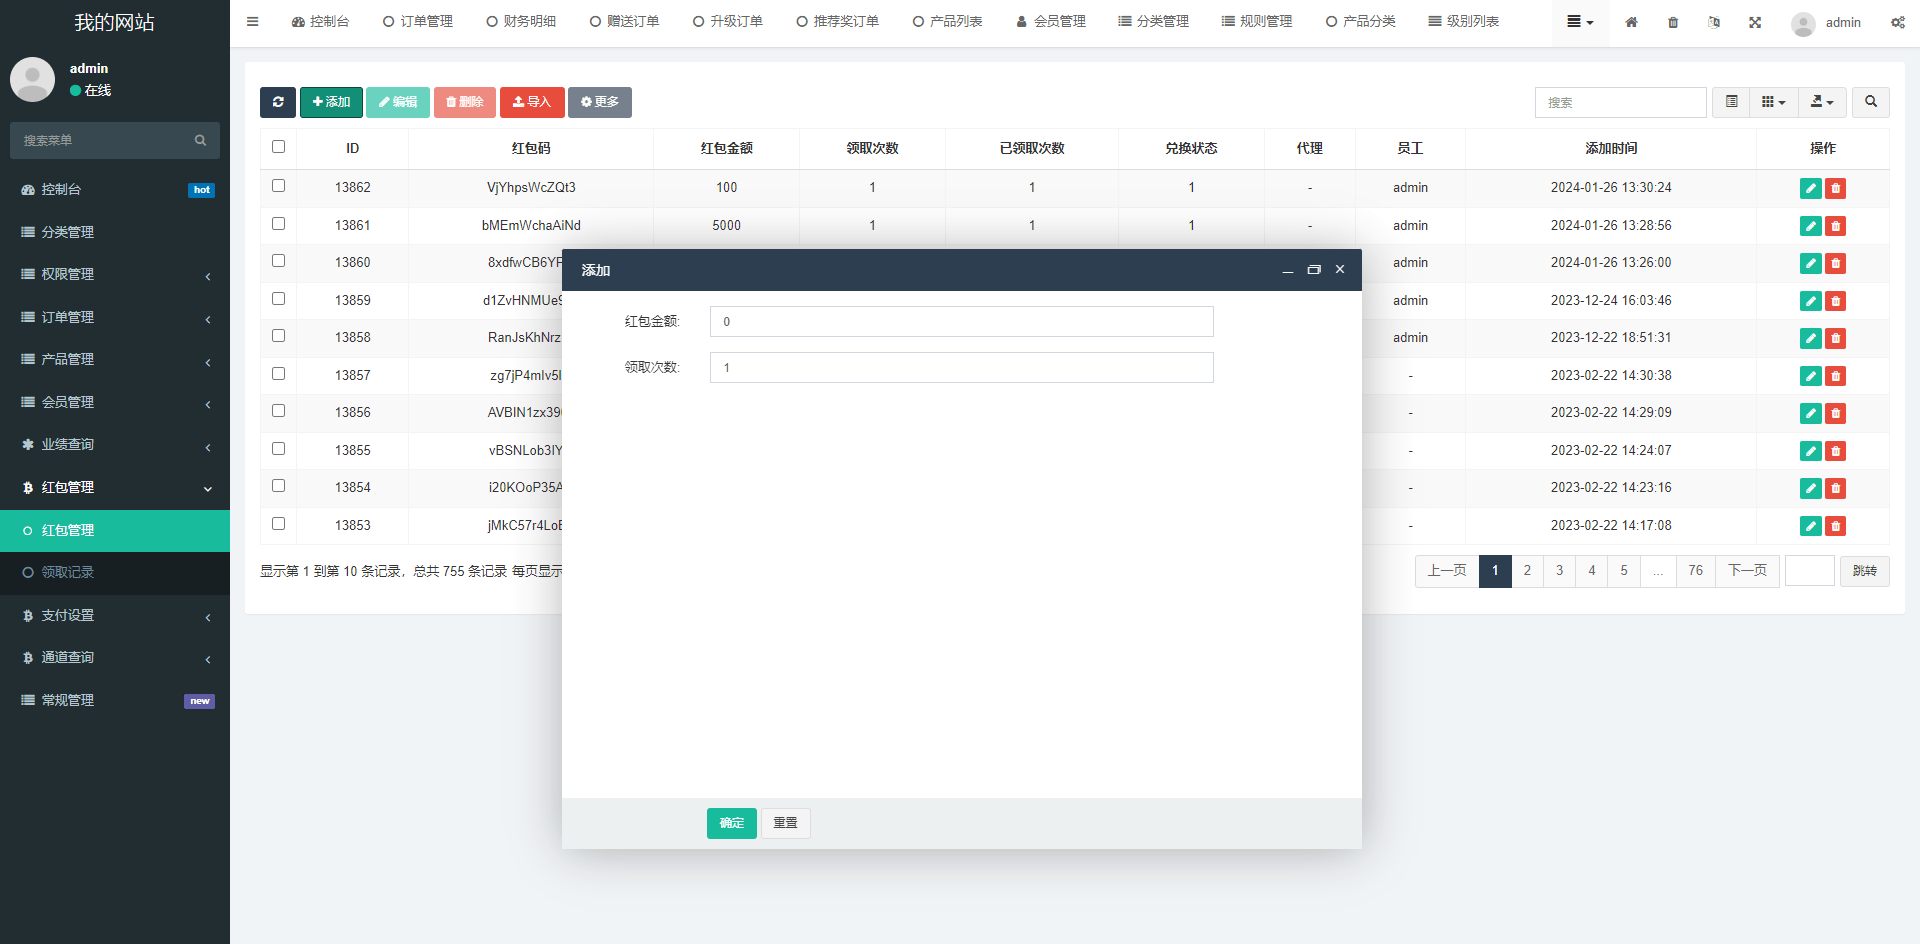
Task: Click the edit icon for row 13862
Action: pyautogui.click(x=1810, y=188)
